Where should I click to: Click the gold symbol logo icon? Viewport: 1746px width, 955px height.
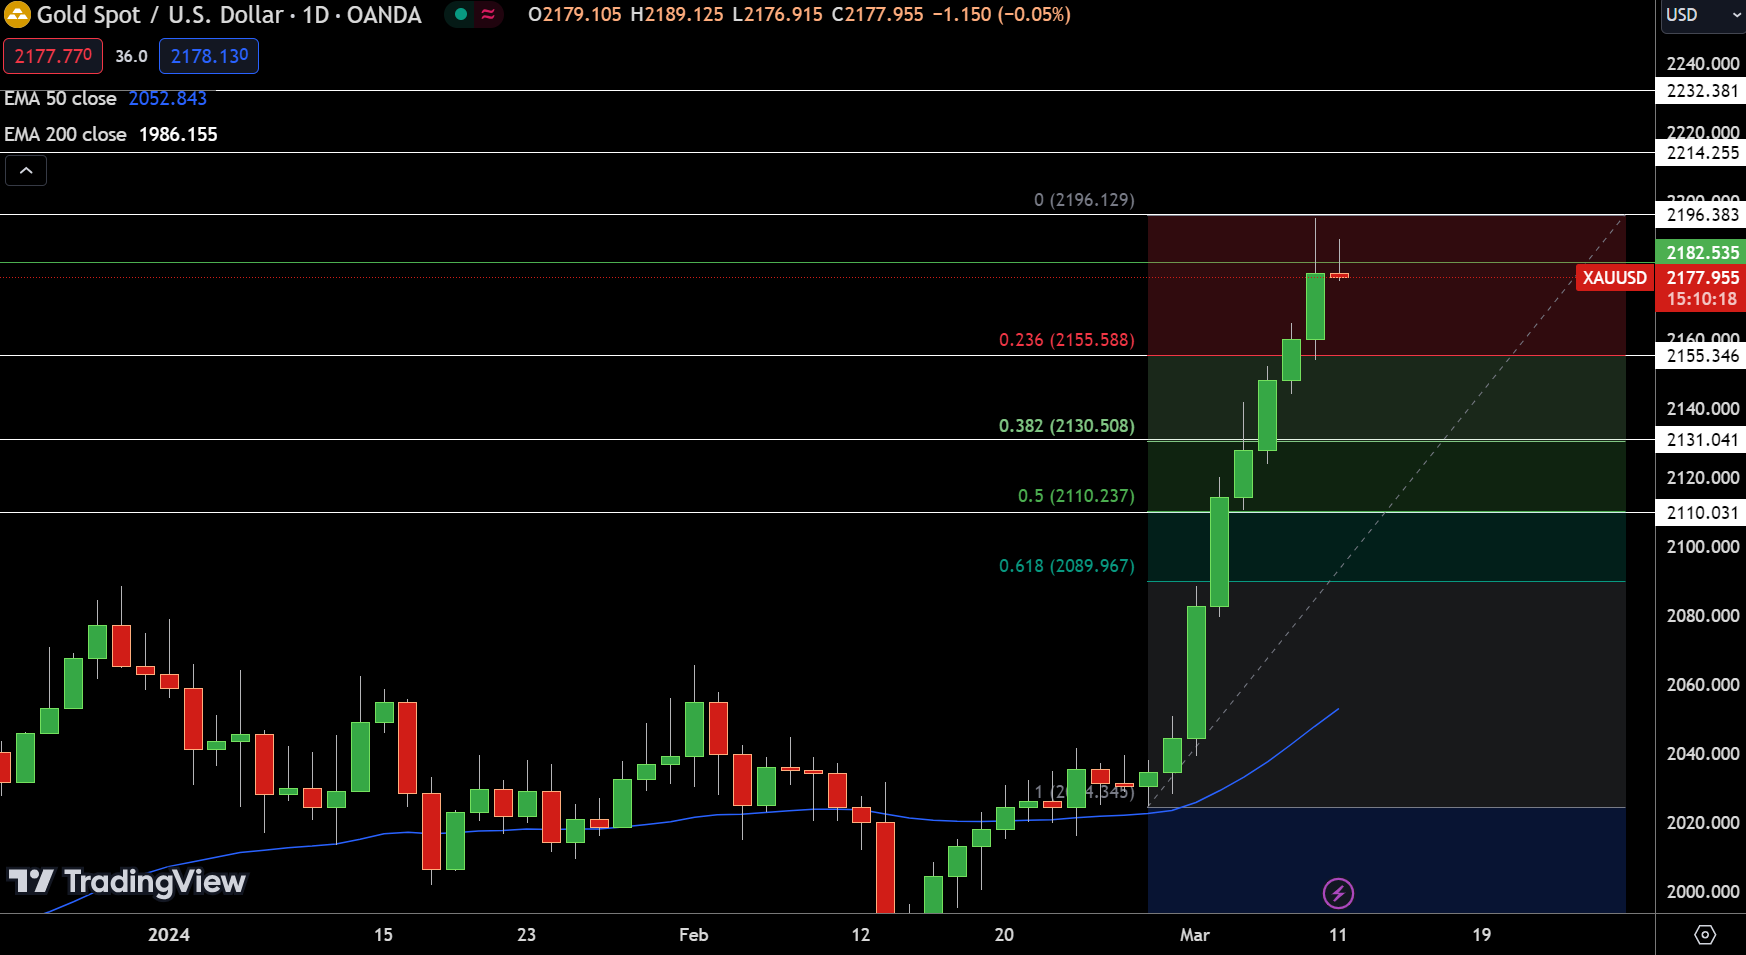click(x=17, y=15)
